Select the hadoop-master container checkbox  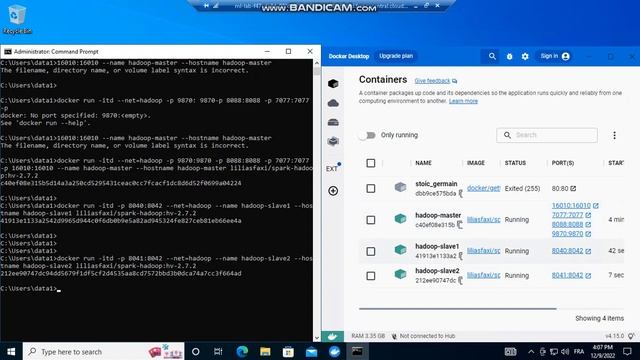(371, 220)
